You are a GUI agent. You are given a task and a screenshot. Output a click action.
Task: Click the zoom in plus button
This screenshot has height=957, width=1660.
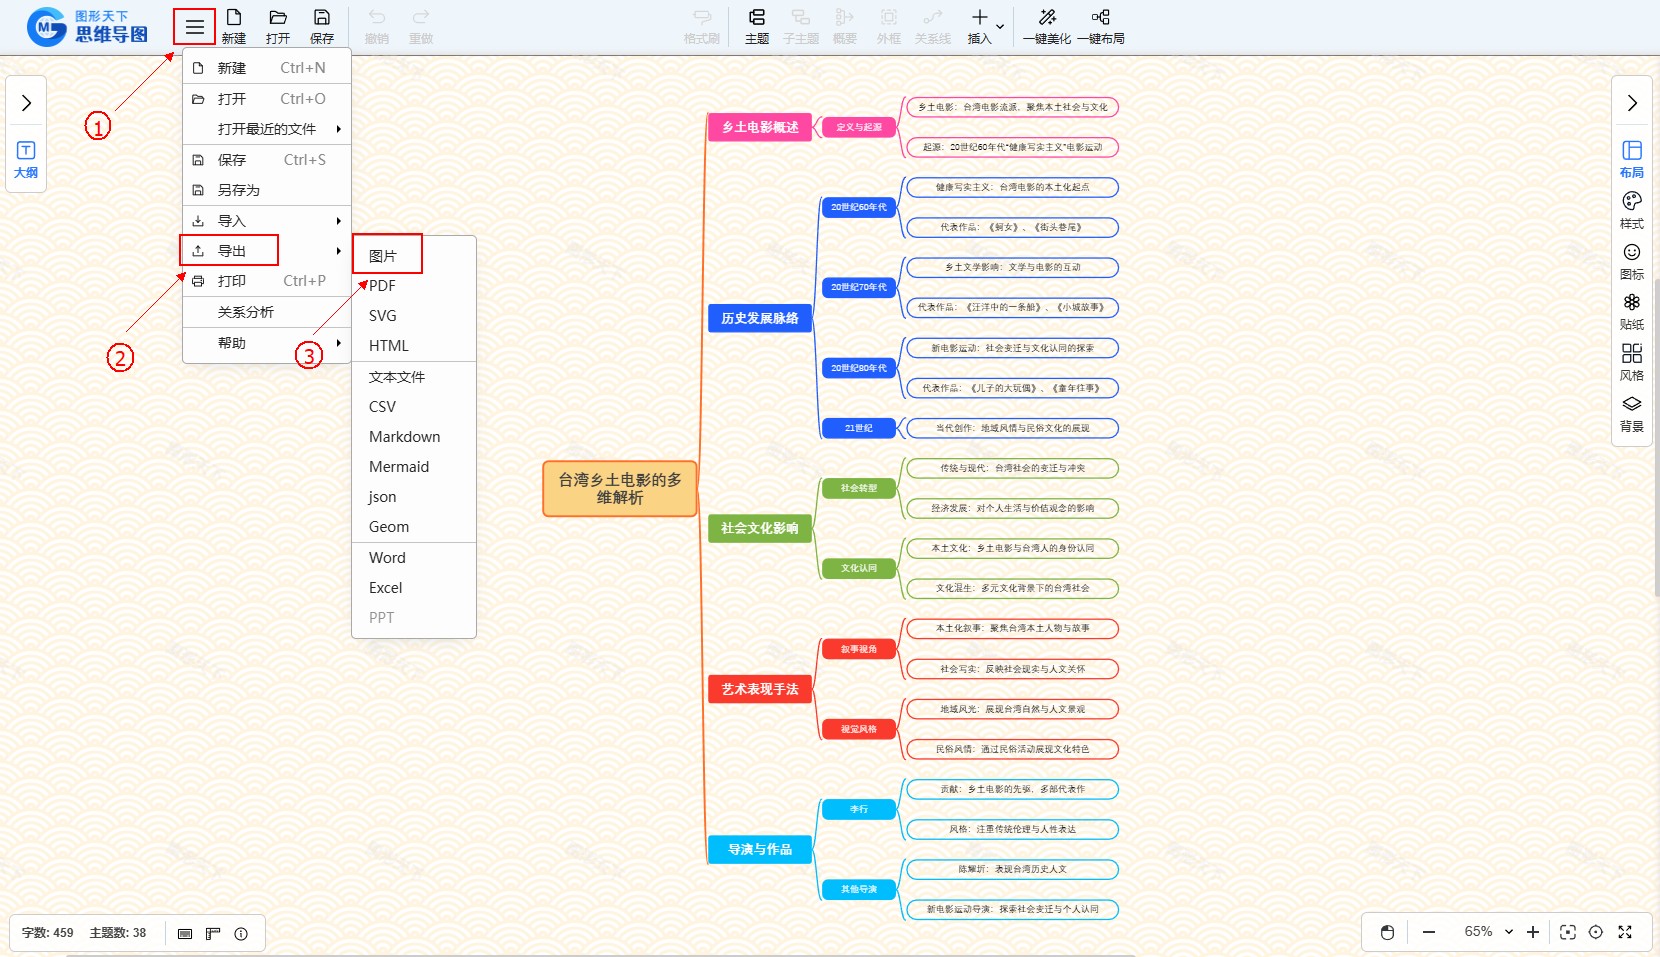click(x=1533, y=932)
